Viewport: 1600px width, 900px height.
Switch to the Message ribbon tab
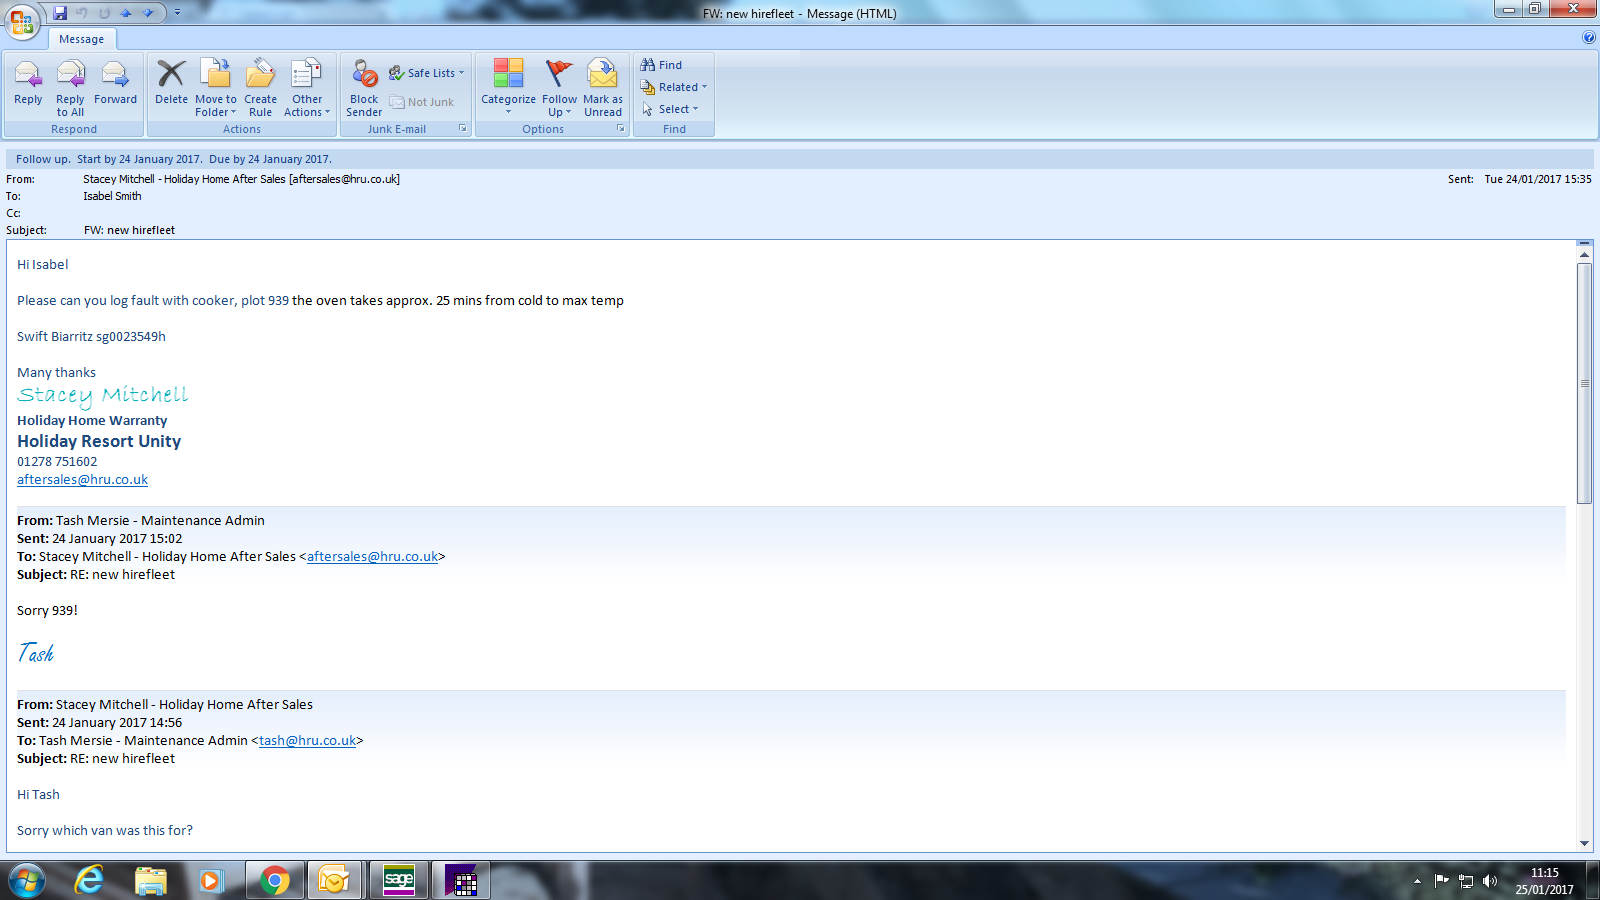82,39
